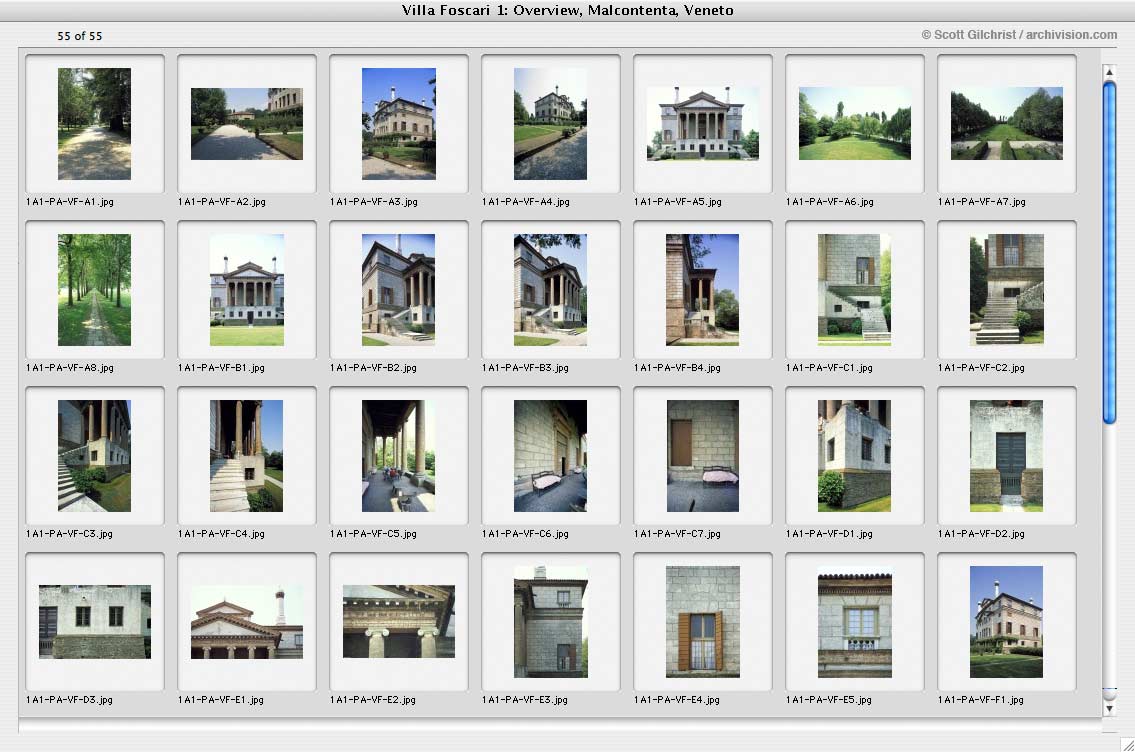This screenshot has height=752, width=1135.
Task: Select the tree avenue thumbnail 1A1-PA-VF-A8.jpg
Action: 94,290
